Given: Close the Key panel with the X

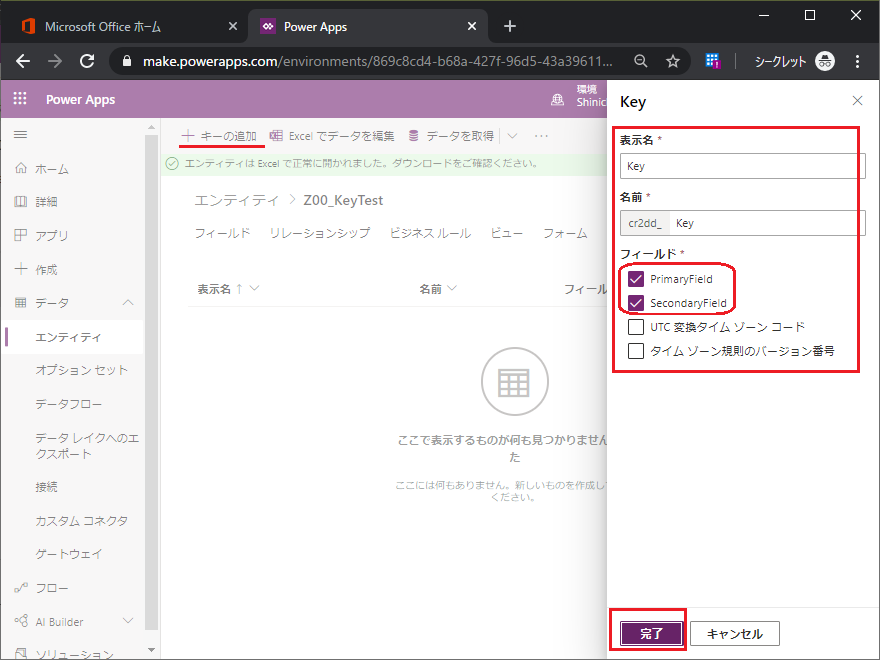Looking at the screenshot, I should click(x=857, y=101).
